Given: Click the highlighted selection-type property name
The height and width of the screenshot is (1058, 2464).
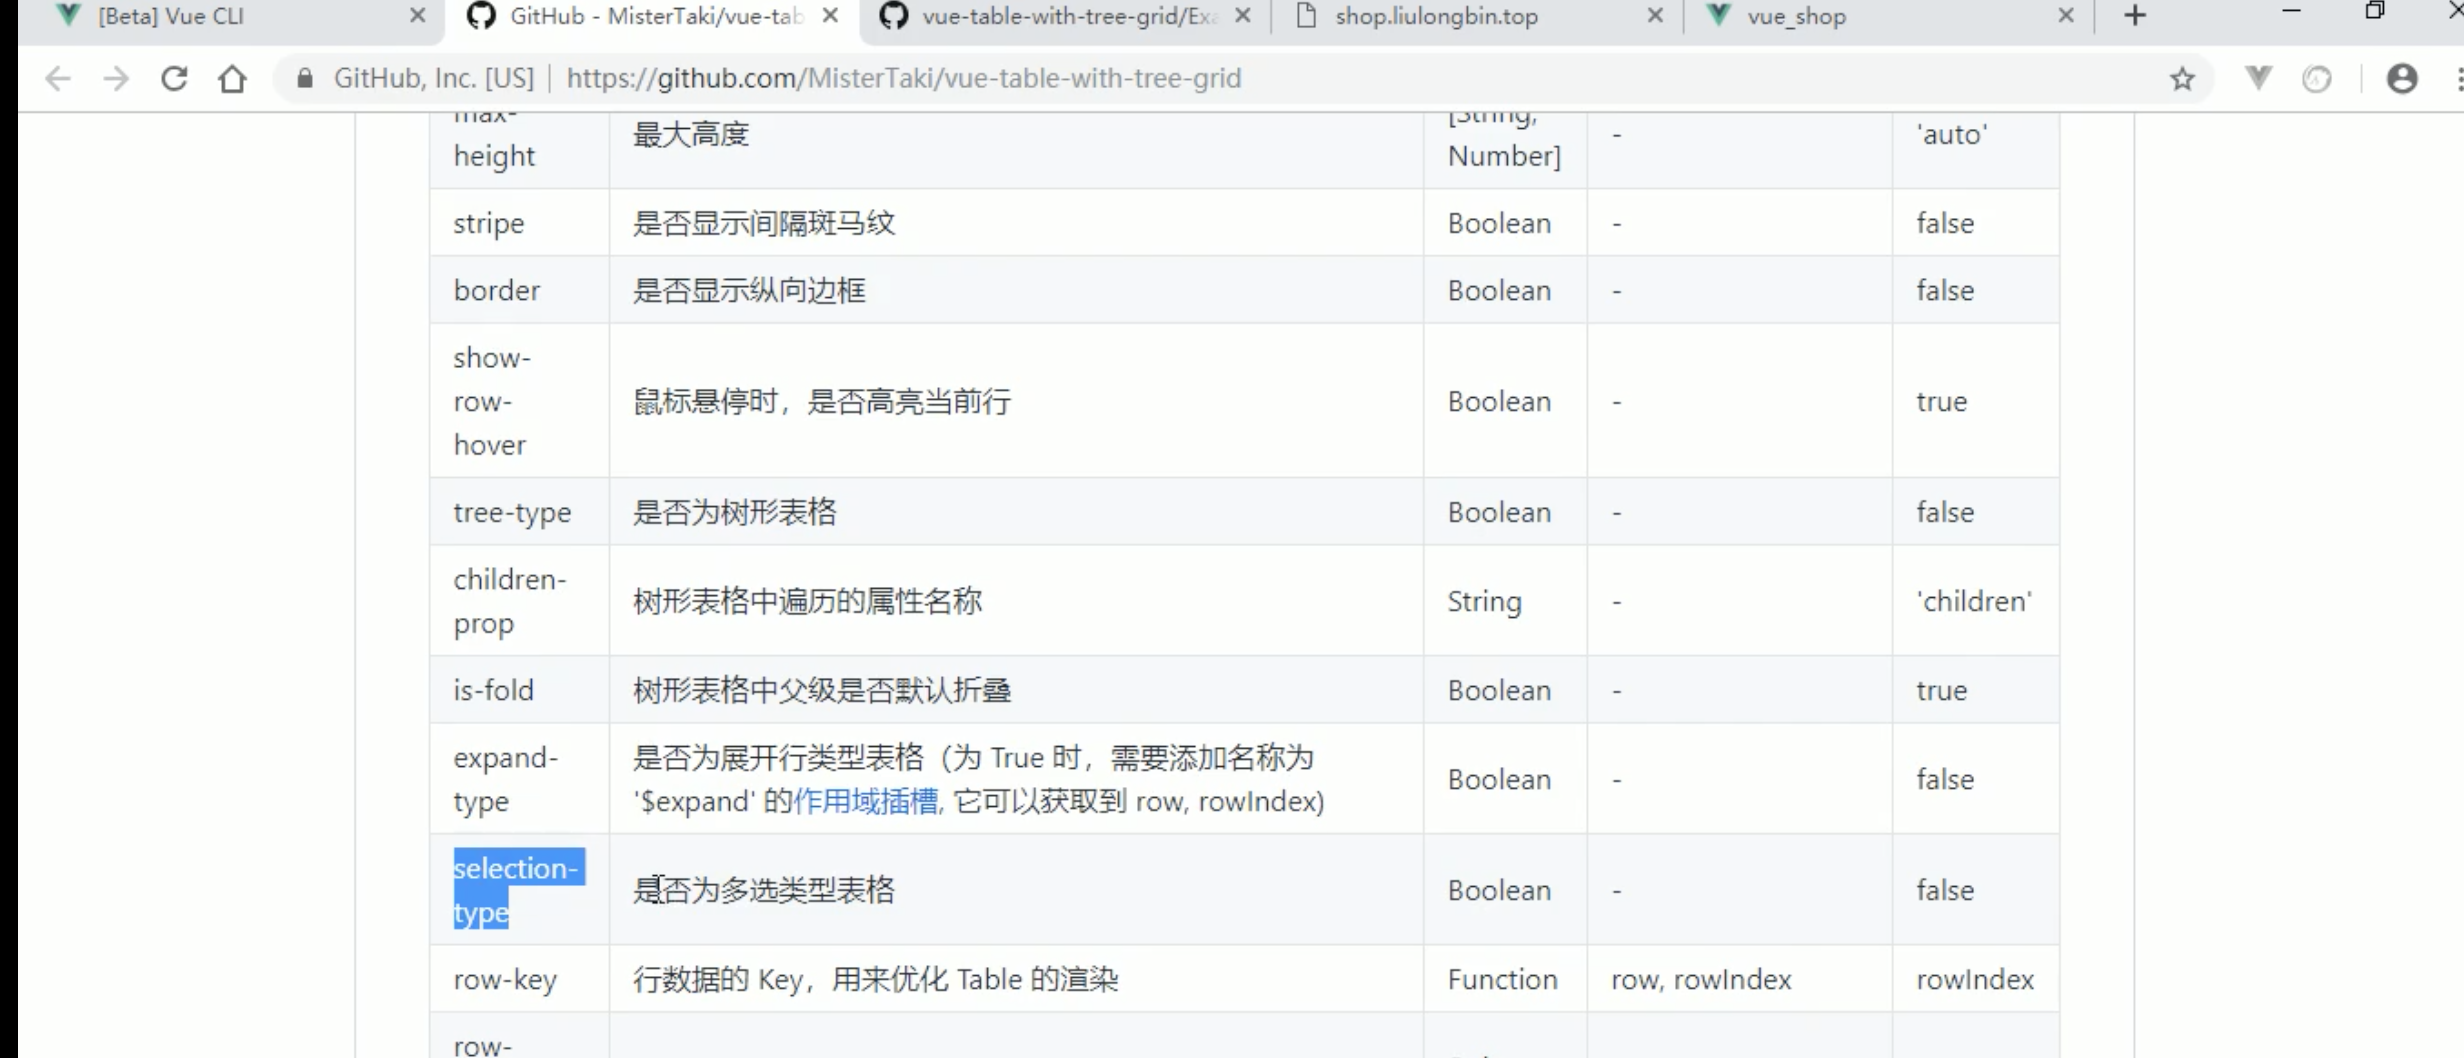Looking at the screenshot, I should point(518,890).
